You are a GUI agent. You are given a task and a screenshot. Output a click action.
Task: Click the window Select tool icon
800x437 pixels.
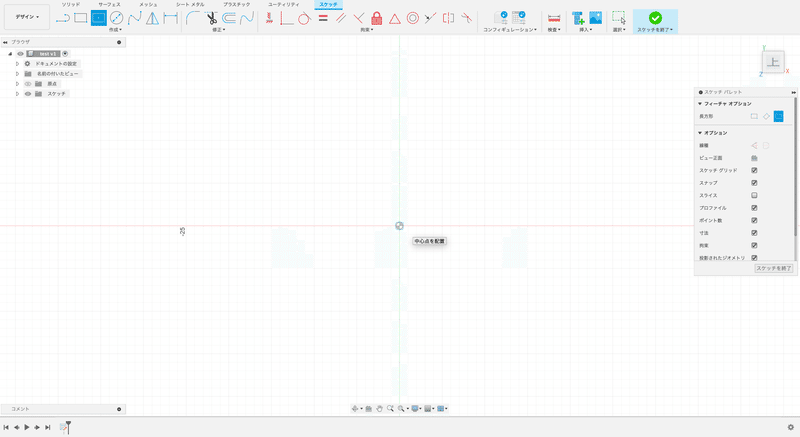619,18
